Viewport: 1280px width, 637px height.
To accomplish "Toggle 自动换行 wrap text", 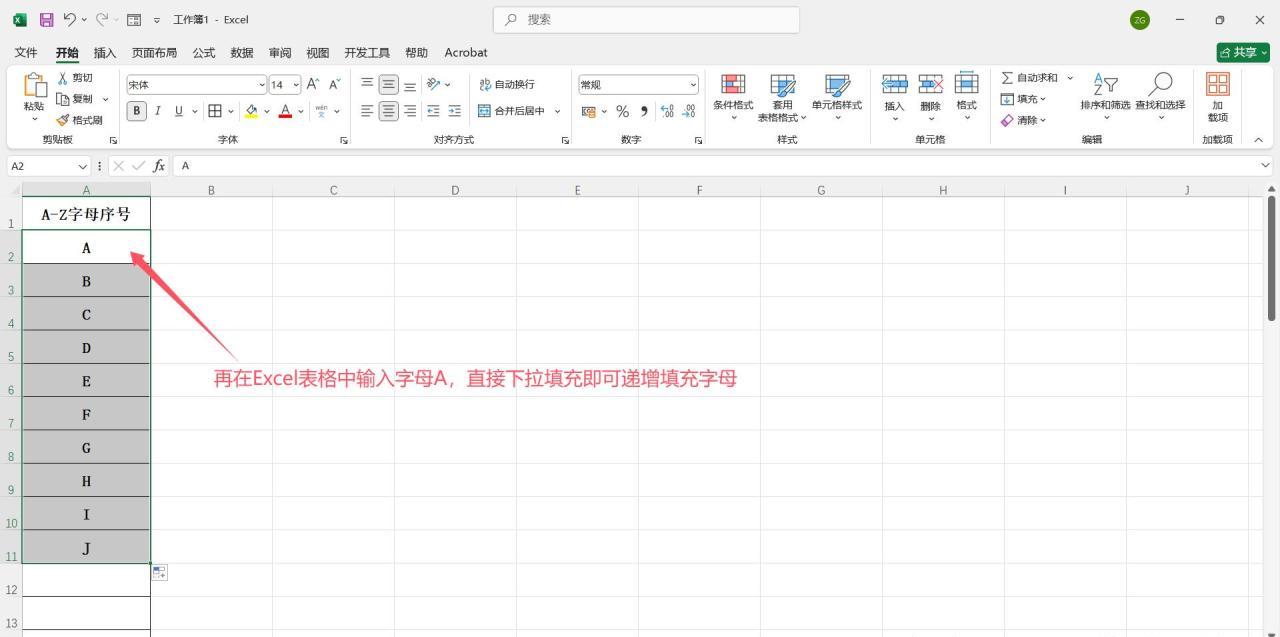I will [506, 84].
